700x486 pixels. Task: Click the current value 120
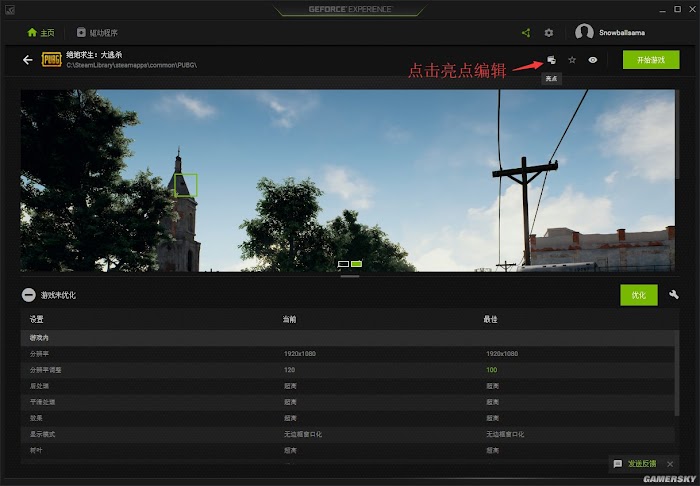(289, 370)
